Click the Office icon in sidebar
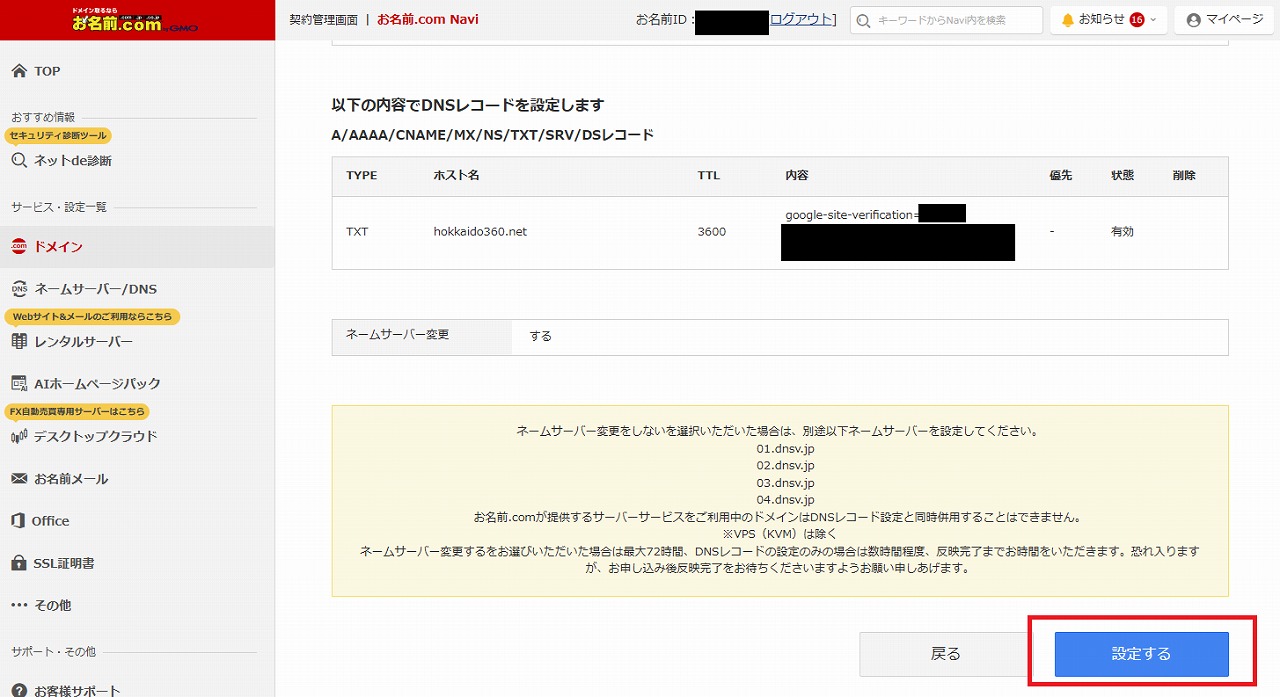Image resolution: width=1280 pixels, height=697 pixels. (x=19, y=521)
